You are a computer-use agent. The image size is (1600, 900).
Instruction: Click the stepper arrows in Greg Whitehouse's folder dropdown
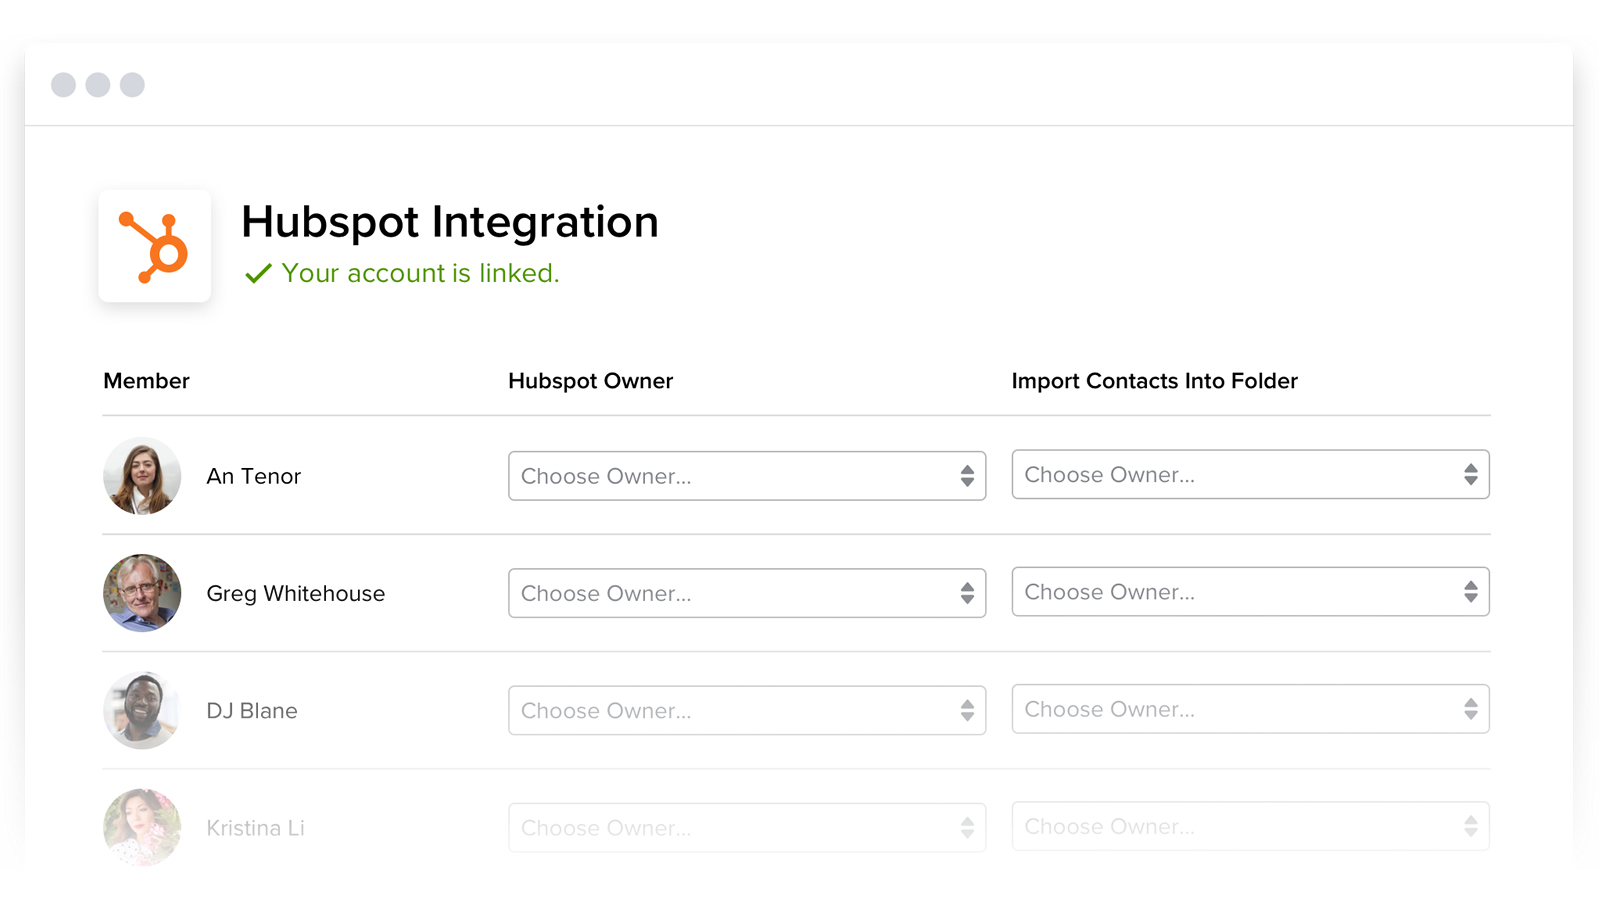click(x=1470, y=592)
